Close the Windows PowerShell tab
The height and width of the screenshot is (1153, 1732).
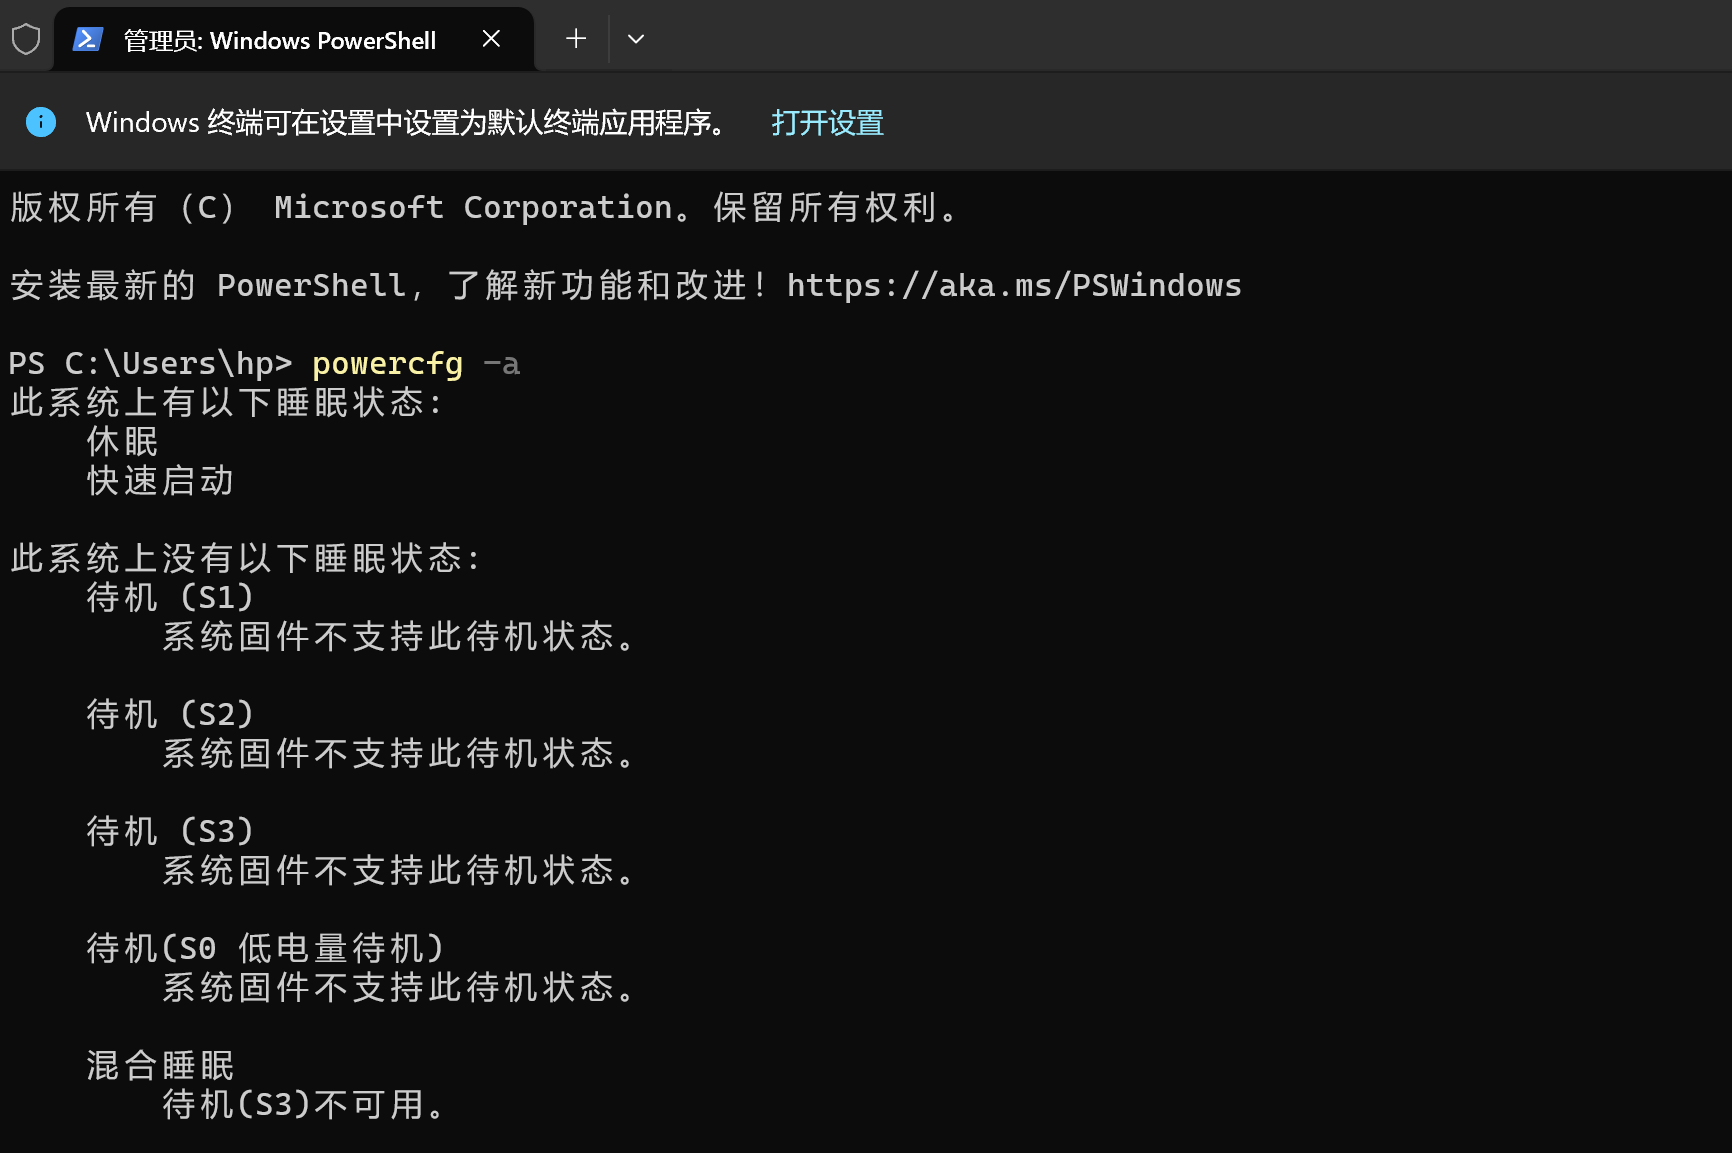[x=491, y=39]
